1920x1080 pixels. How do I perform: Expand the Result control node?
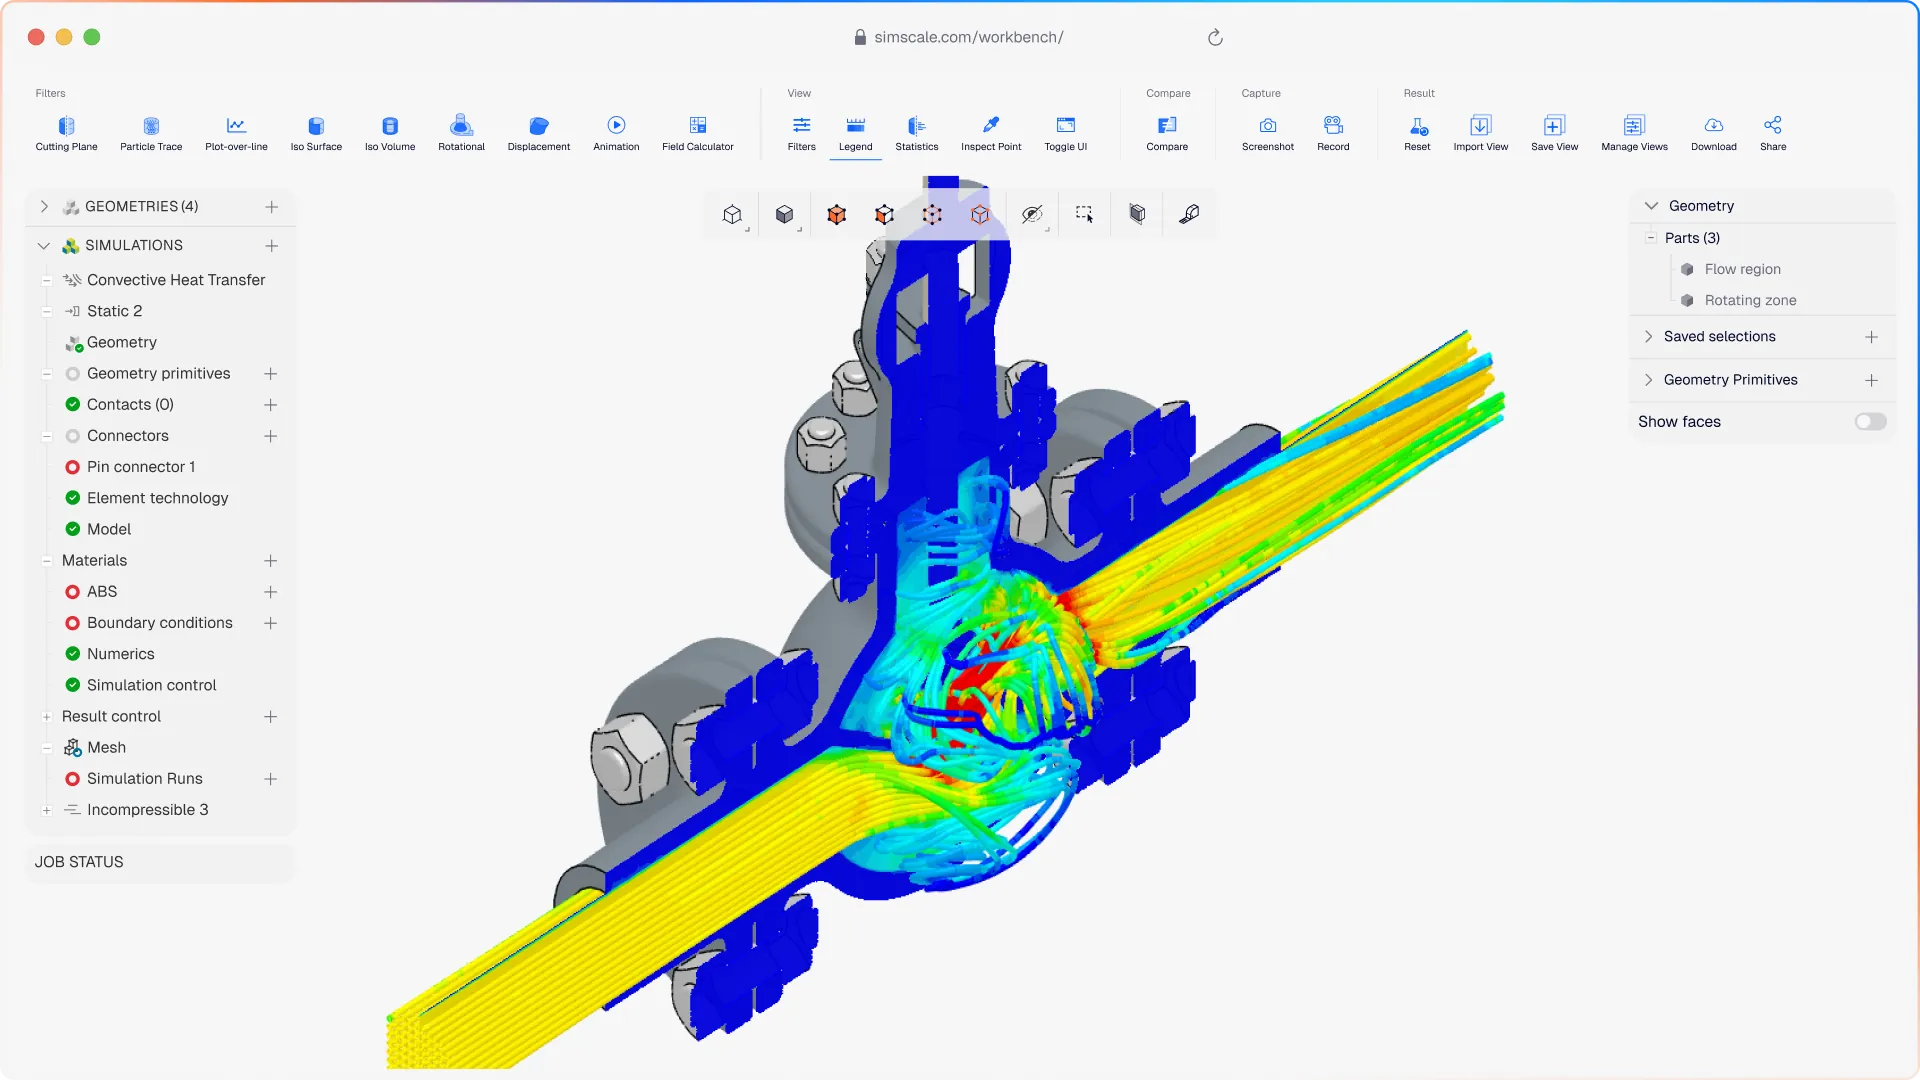pyautogui.click(x=47, y=716)
